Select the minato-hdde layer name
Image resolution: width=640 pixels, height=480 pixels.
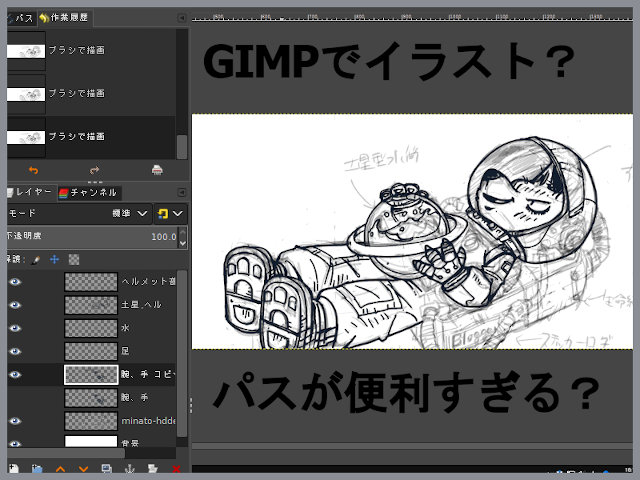tap(148, 421)
